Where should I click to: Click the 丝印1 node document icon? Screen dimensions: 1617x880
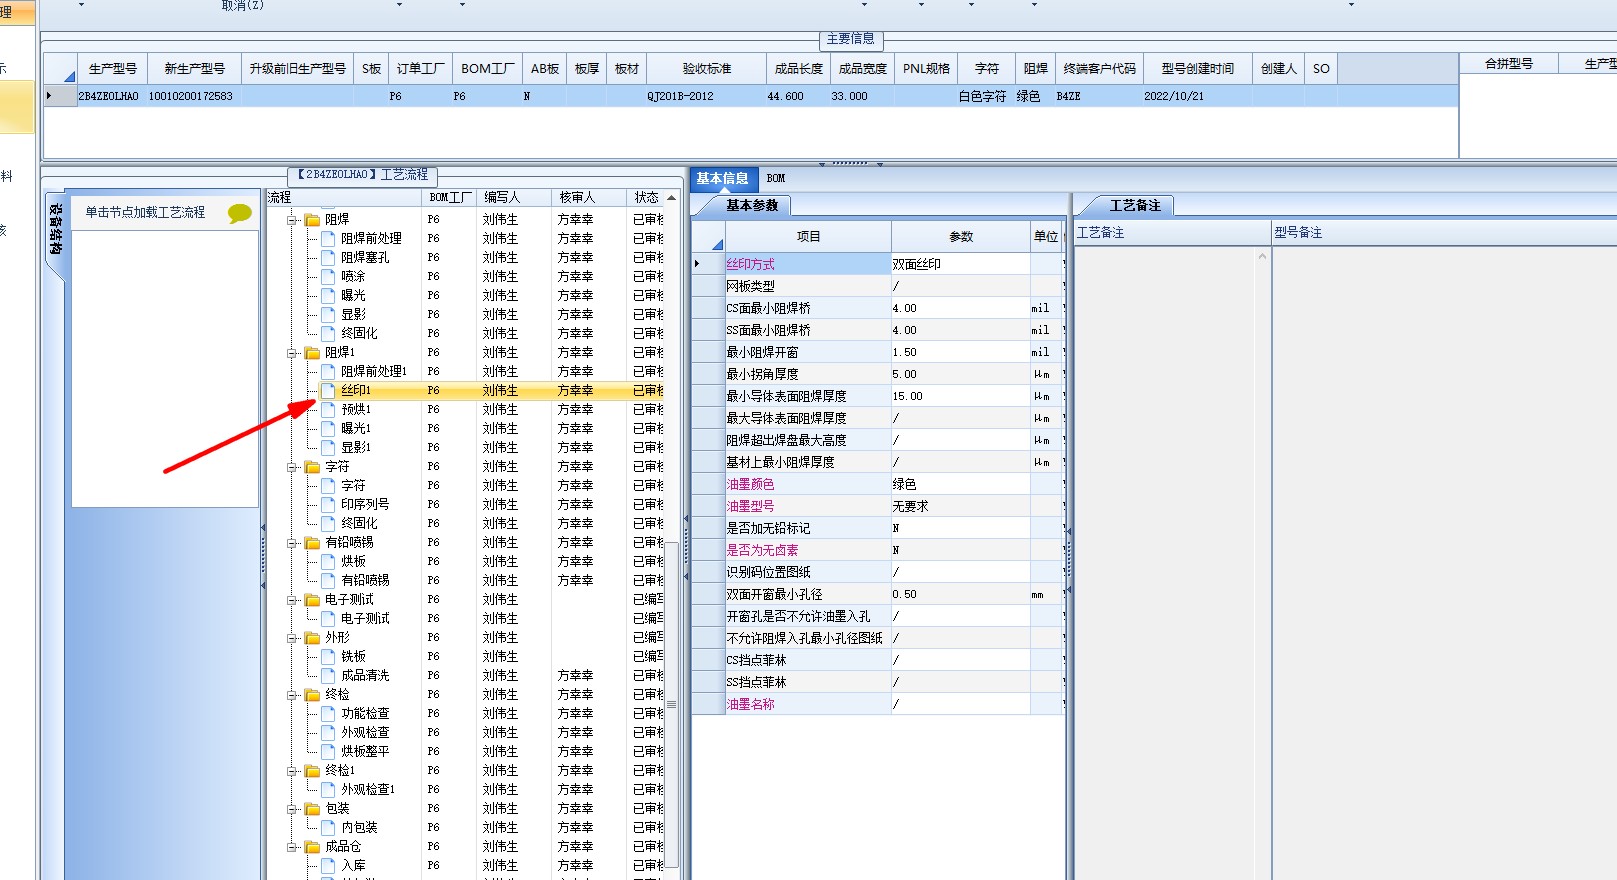click(x=328, y=390)
